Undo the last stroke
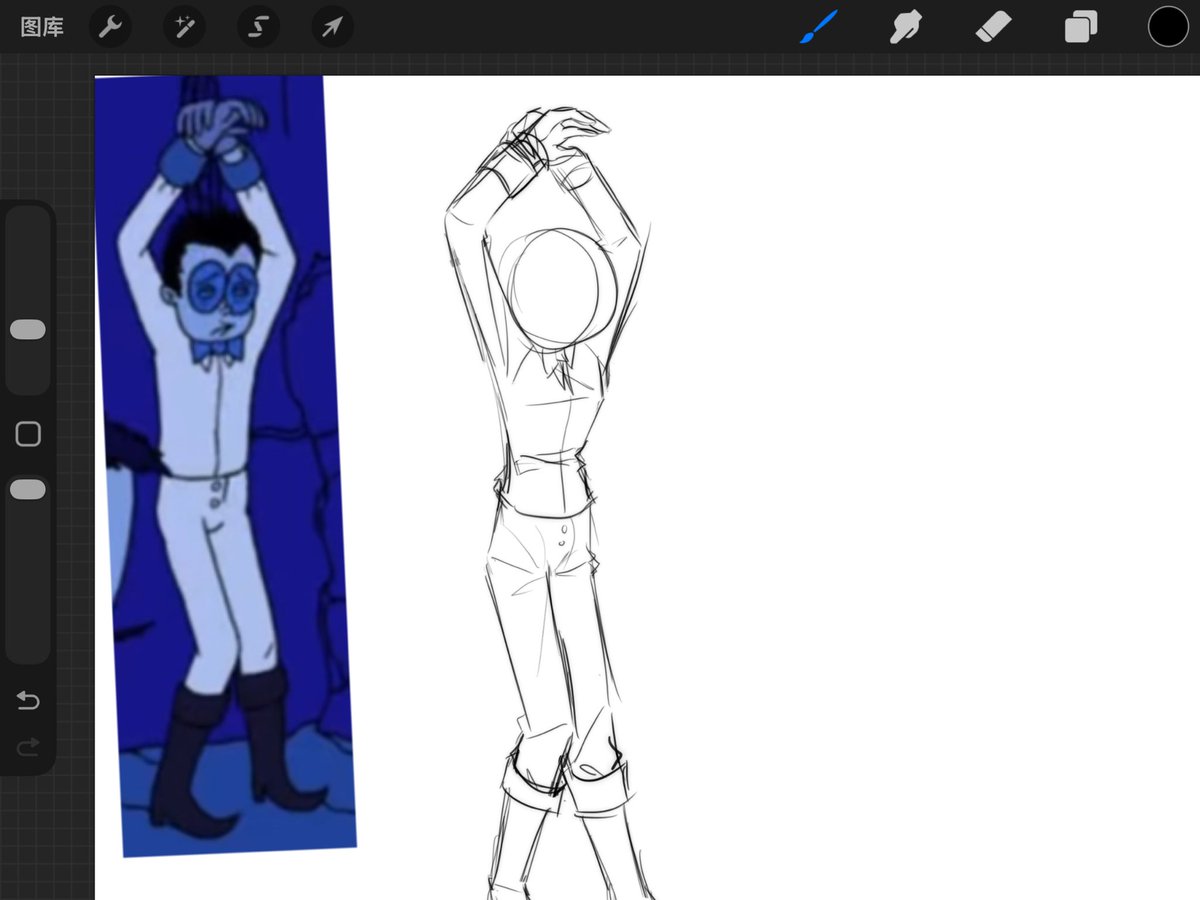 click(28, 700)
